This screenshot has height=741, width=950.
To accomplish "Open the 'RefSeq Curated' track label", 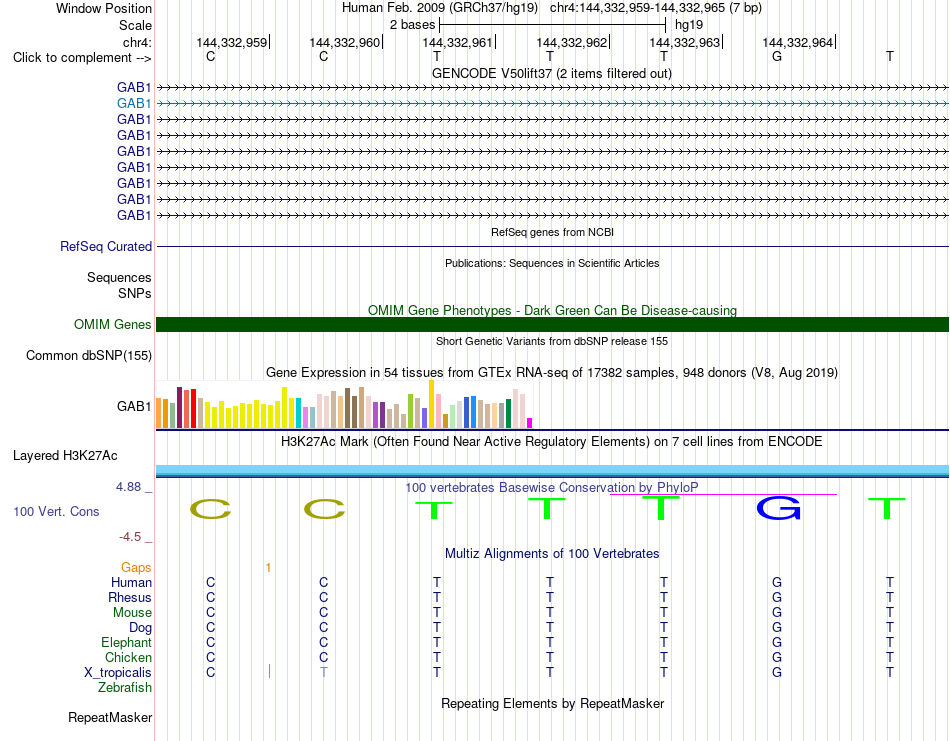I will tap(106, 247).
